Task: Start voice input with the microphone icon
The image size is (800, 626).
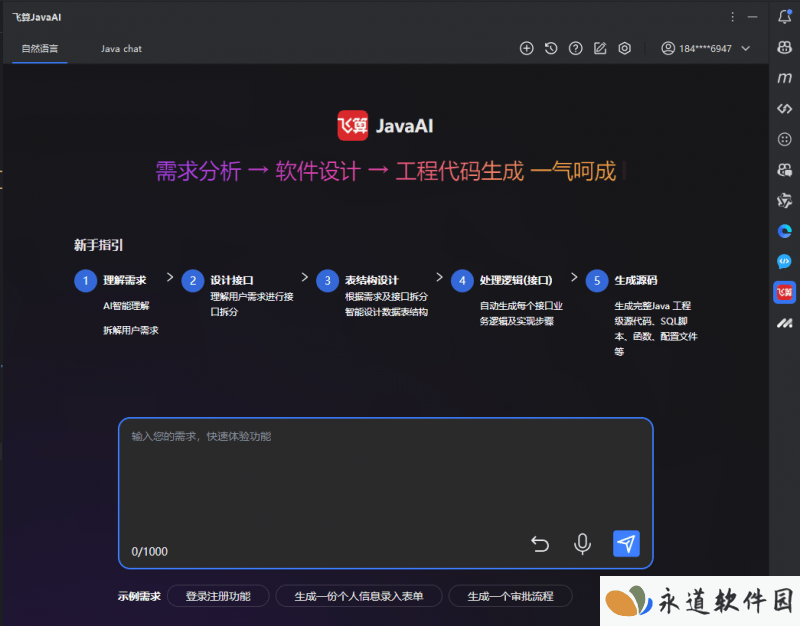Action: click(x=582, y=544)
